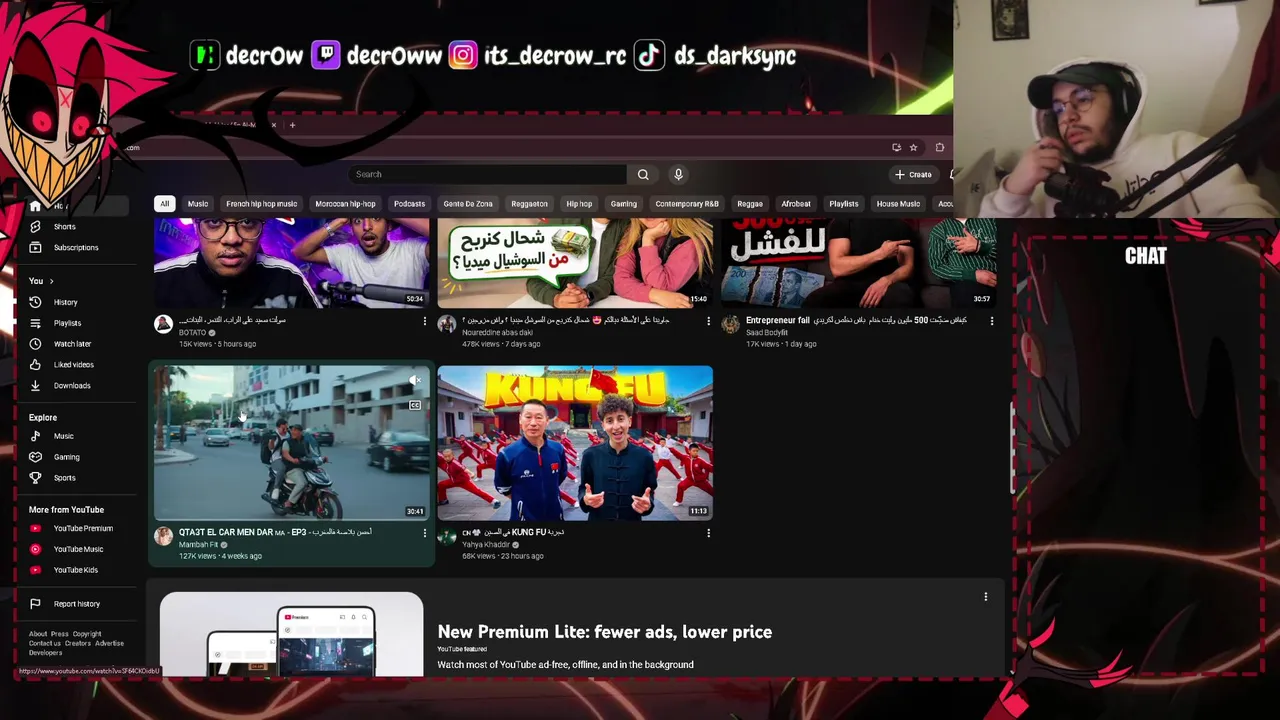Click the About footer link
This screenshot has height=720, width=1280.
[38, 634]
